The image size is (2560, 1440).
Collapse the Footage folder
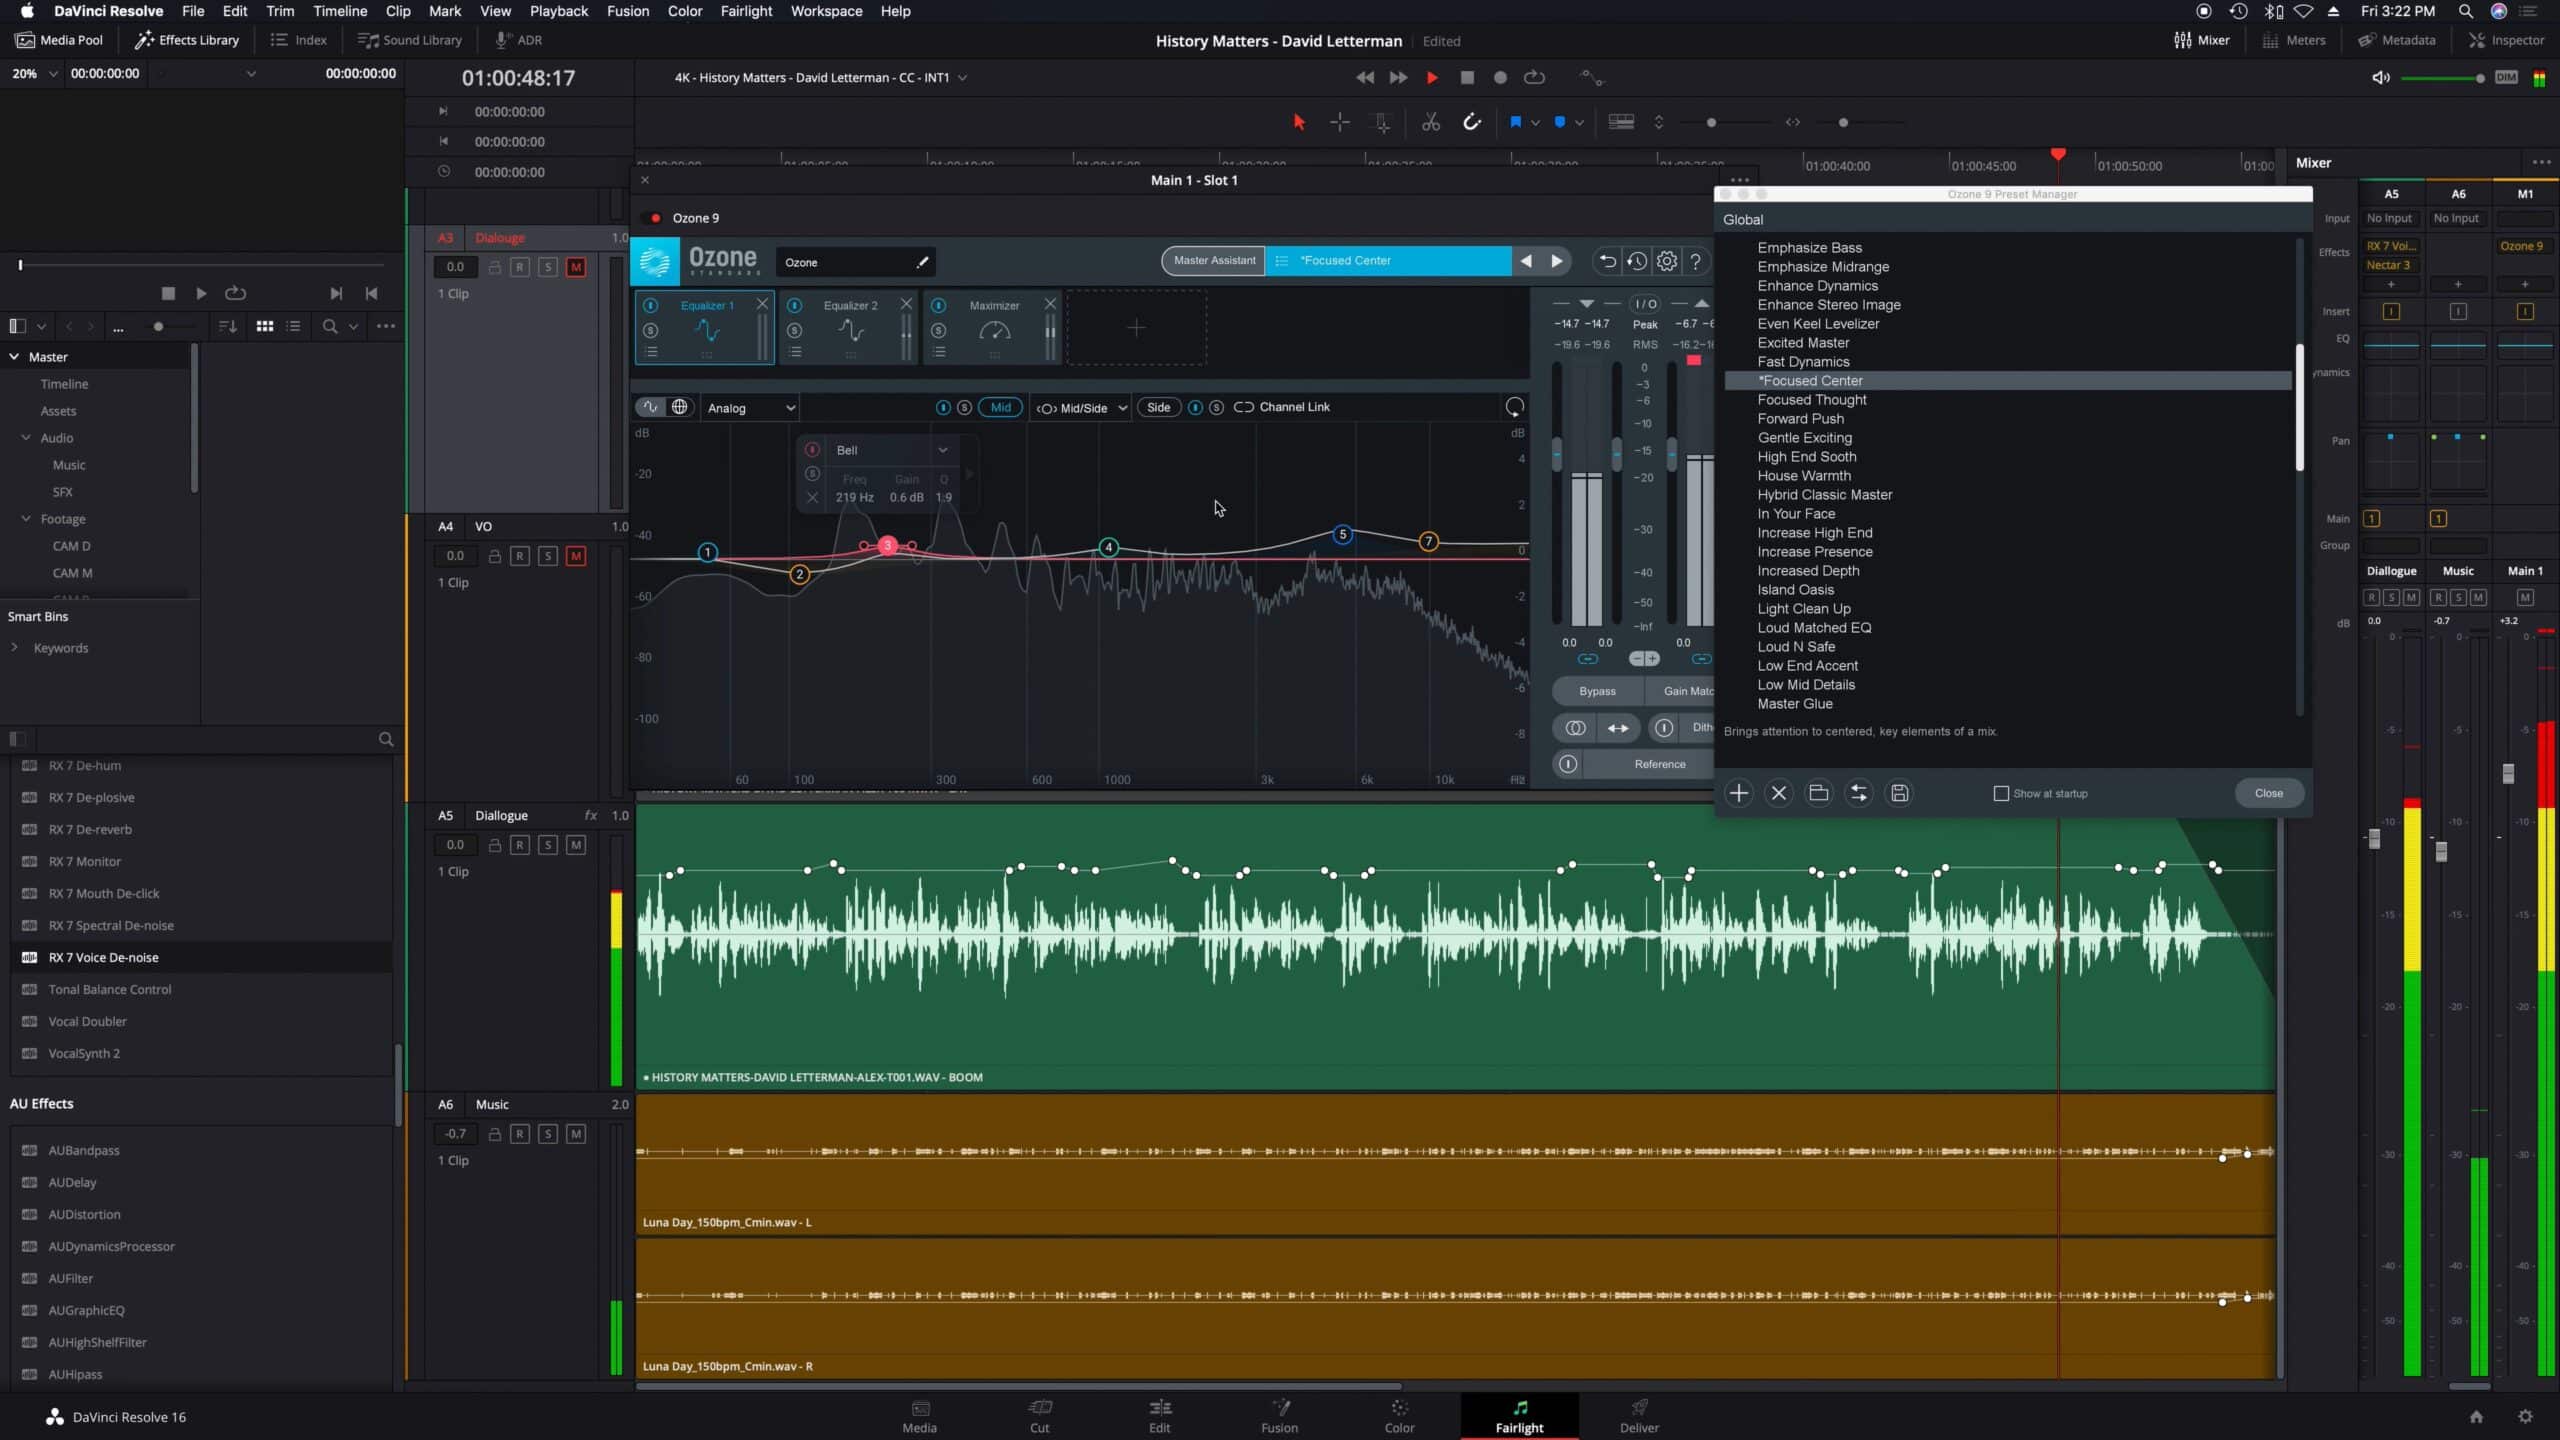point(26,519)
